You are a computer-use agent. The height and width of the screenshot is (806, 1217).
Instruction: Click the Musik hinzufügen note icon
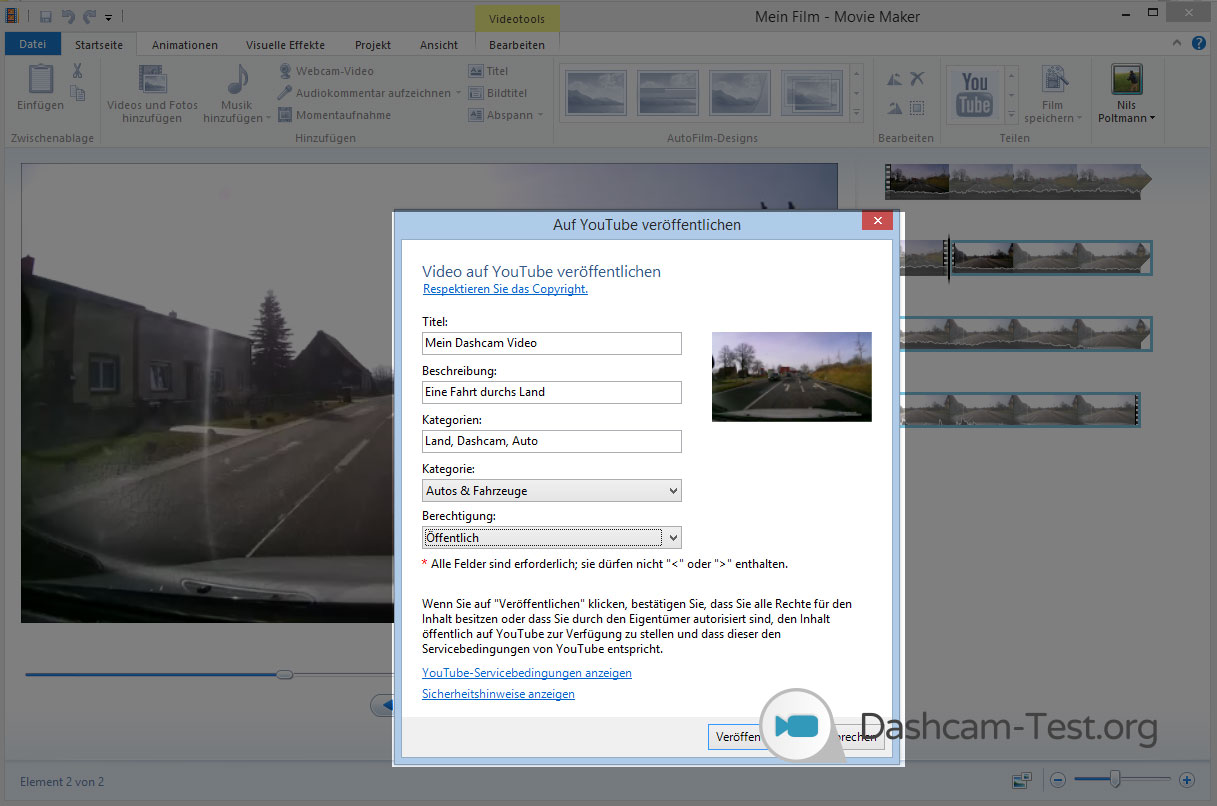click(x=238, y=79)
